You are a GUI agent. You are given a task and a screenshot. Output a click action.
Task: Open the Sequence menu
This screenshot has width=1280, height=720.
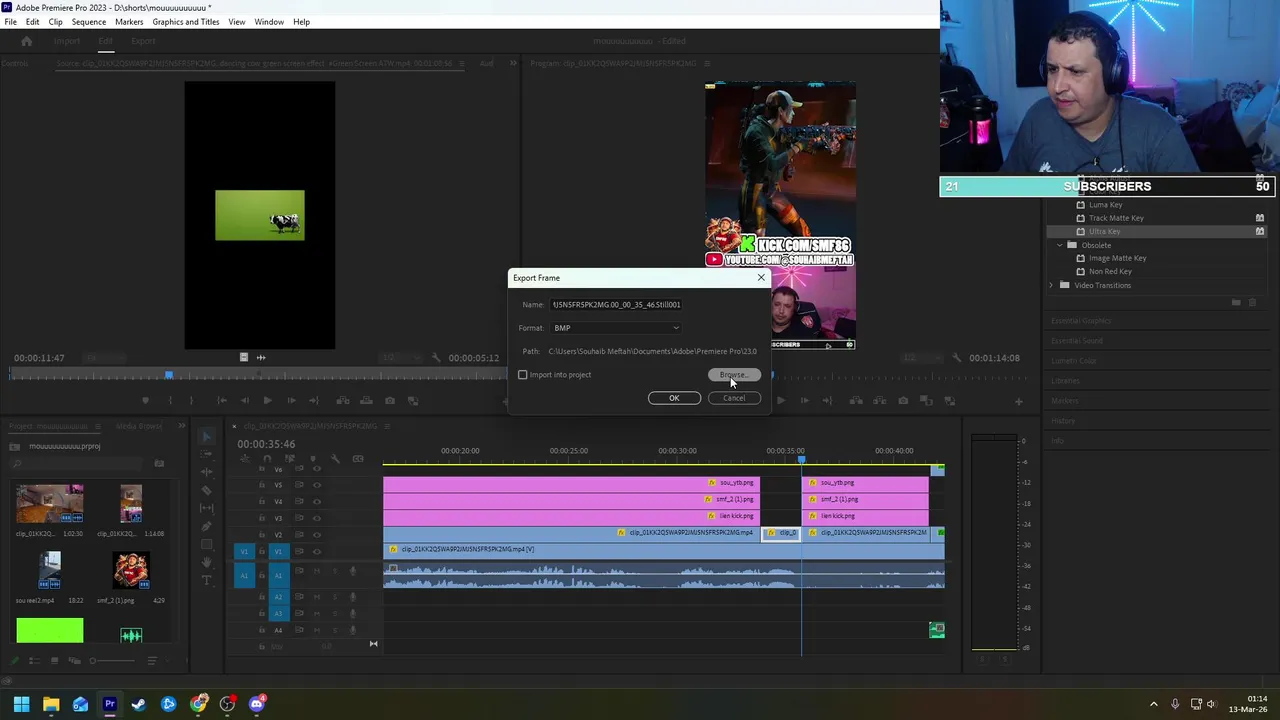click(x=89, y=21)
